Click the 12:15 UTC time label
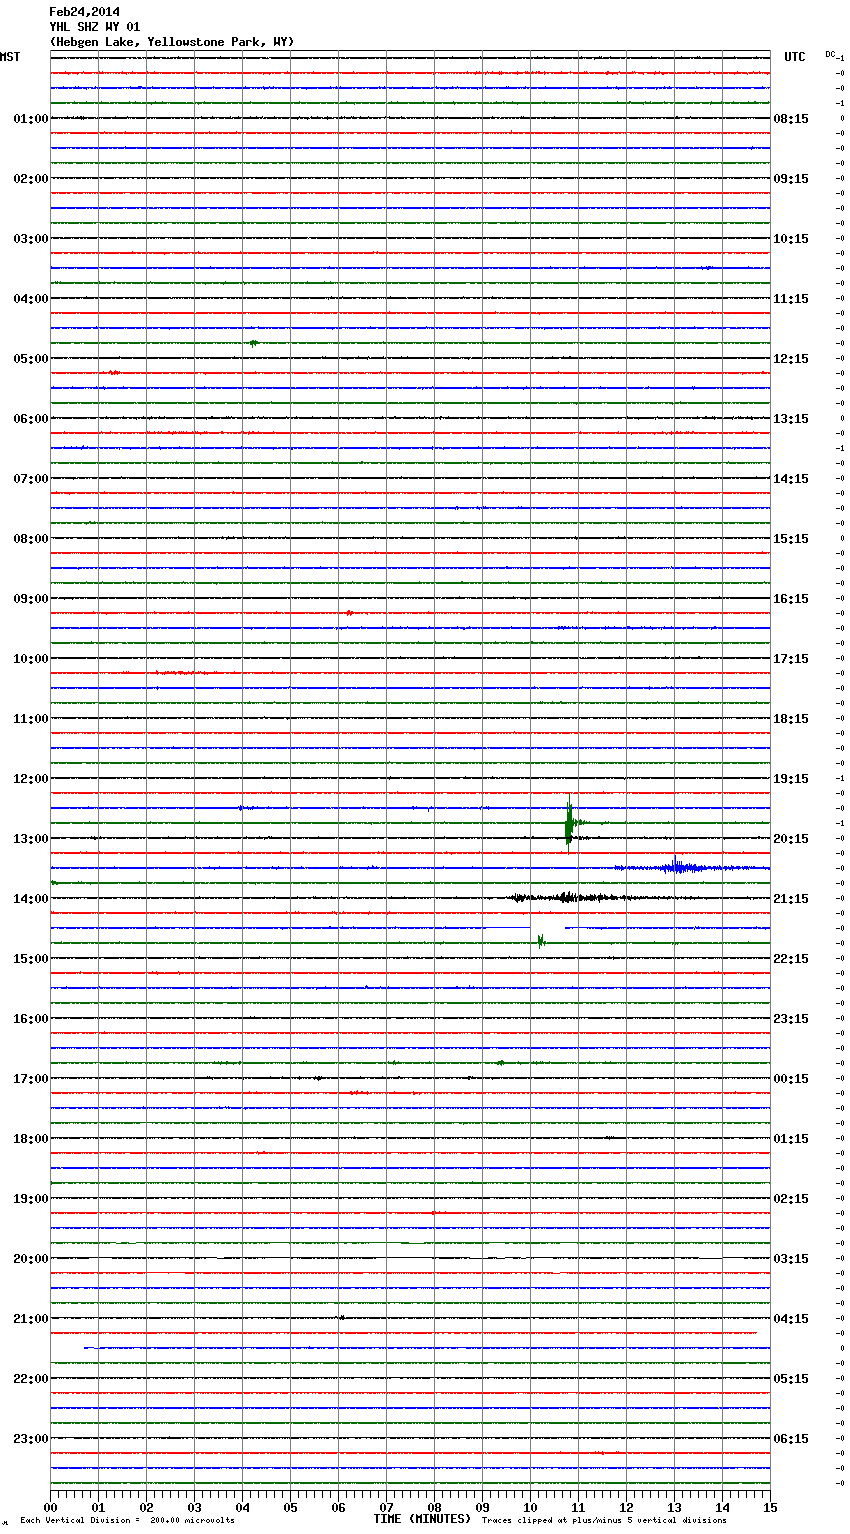850x1534 pixels. point(791,359)
